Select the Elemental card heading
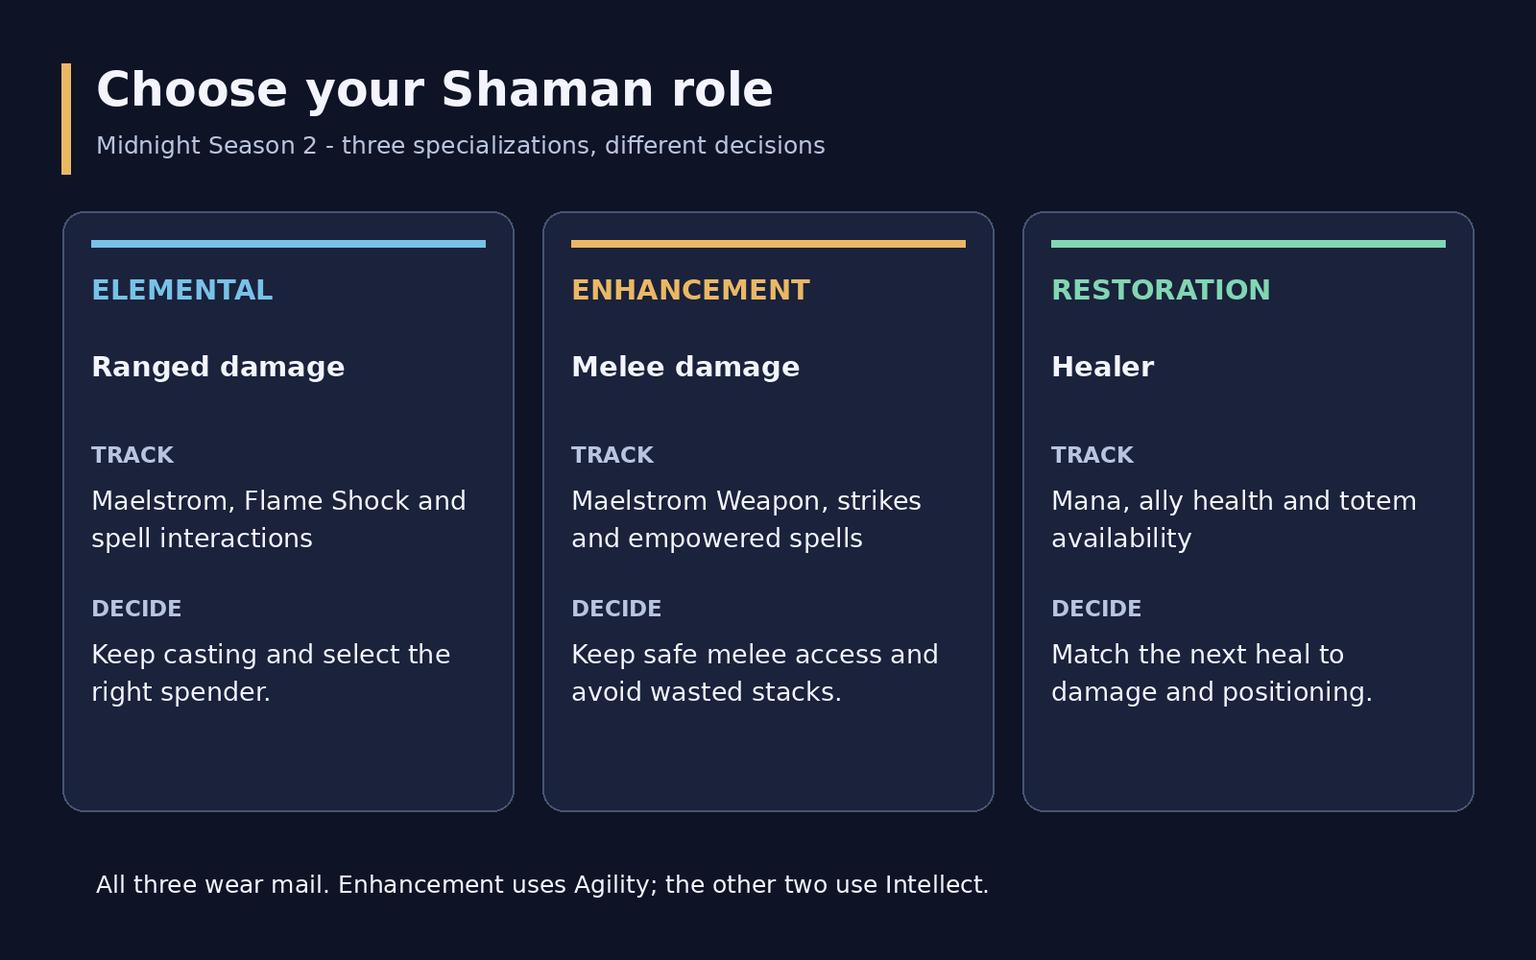Viewport: 1536px width, 960px height. click(x=182, y=290)
